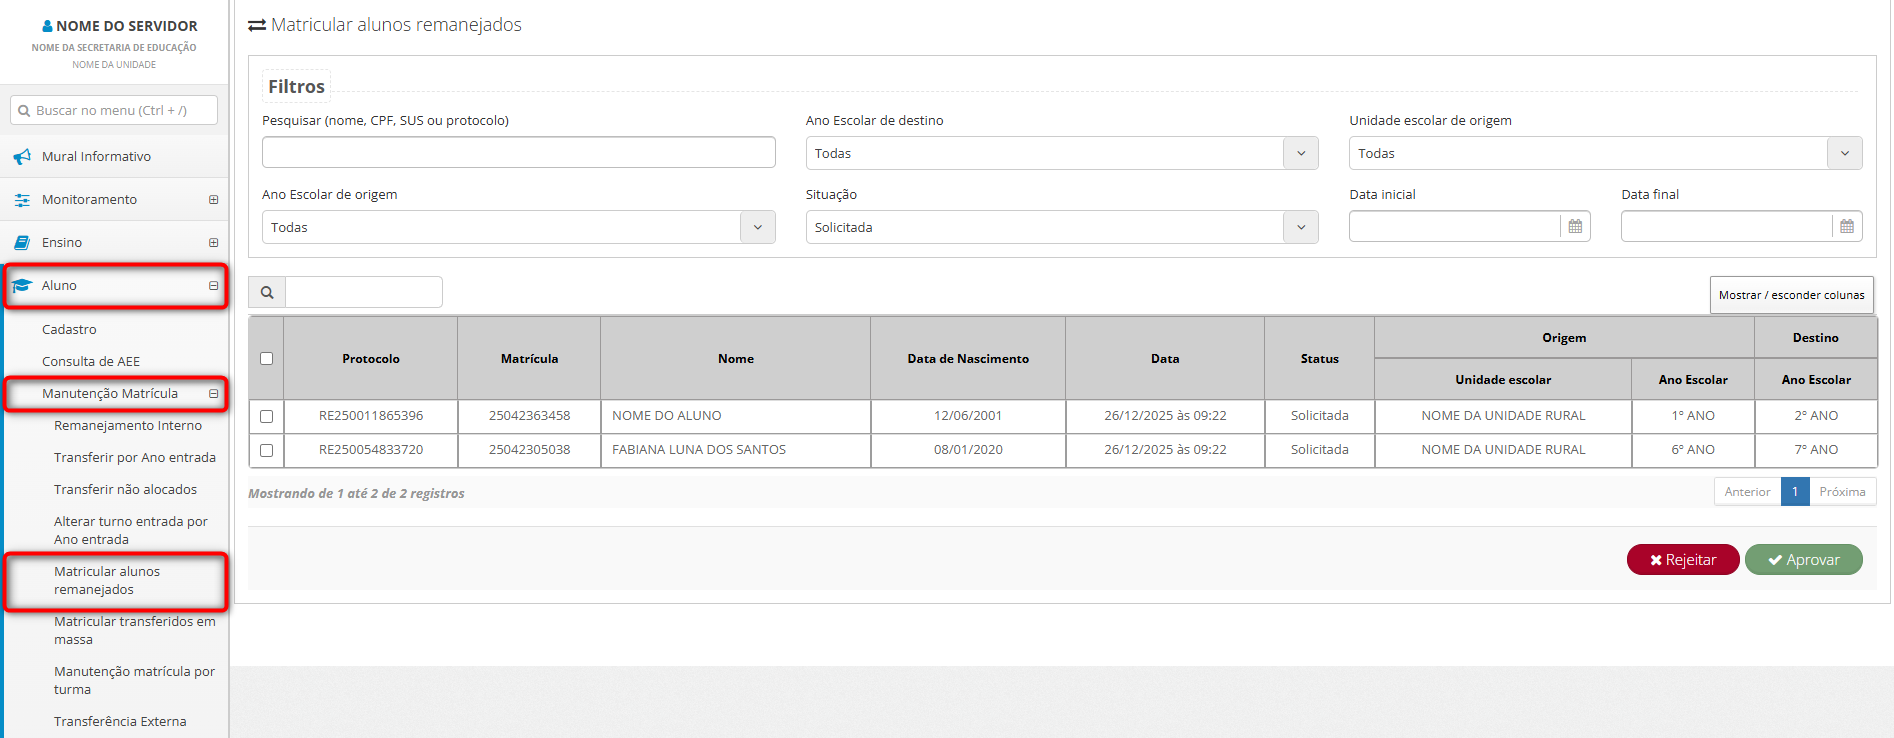Image resolution: width=1894 pixels, height=738 pixels.
Task: Toggle the select-all checkbox in table header
Action: point(266,359)
